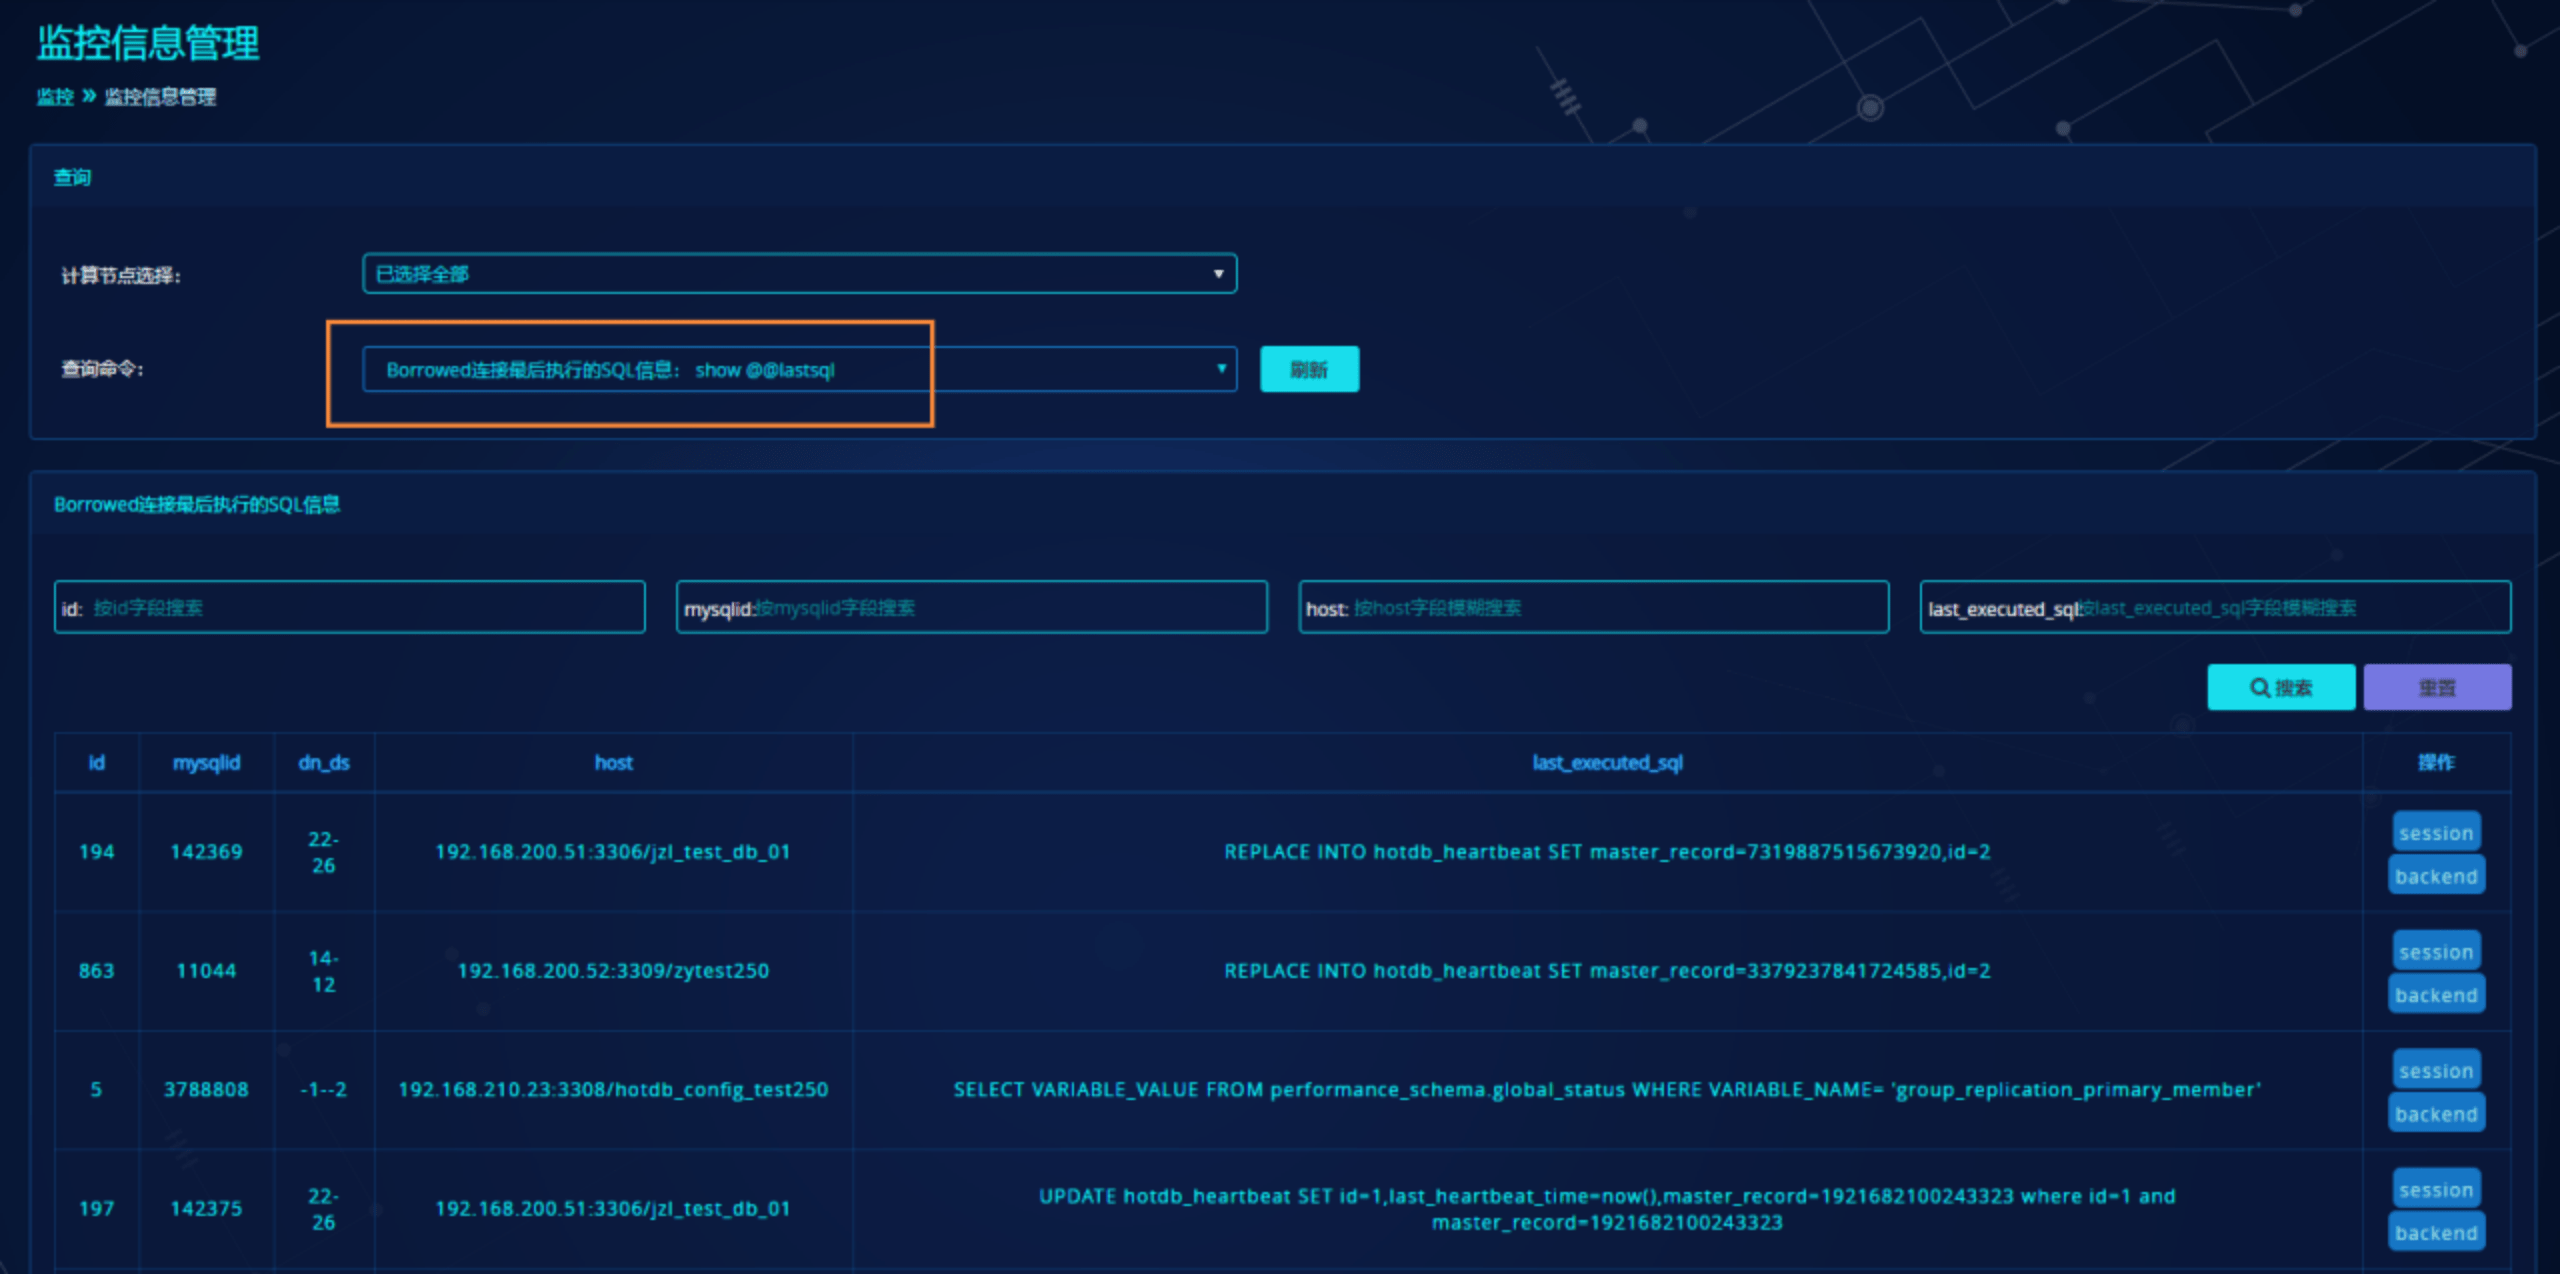Open backend for row id 863
This screenshot has height=1274, width=2560.
[x=2435, y=995]
